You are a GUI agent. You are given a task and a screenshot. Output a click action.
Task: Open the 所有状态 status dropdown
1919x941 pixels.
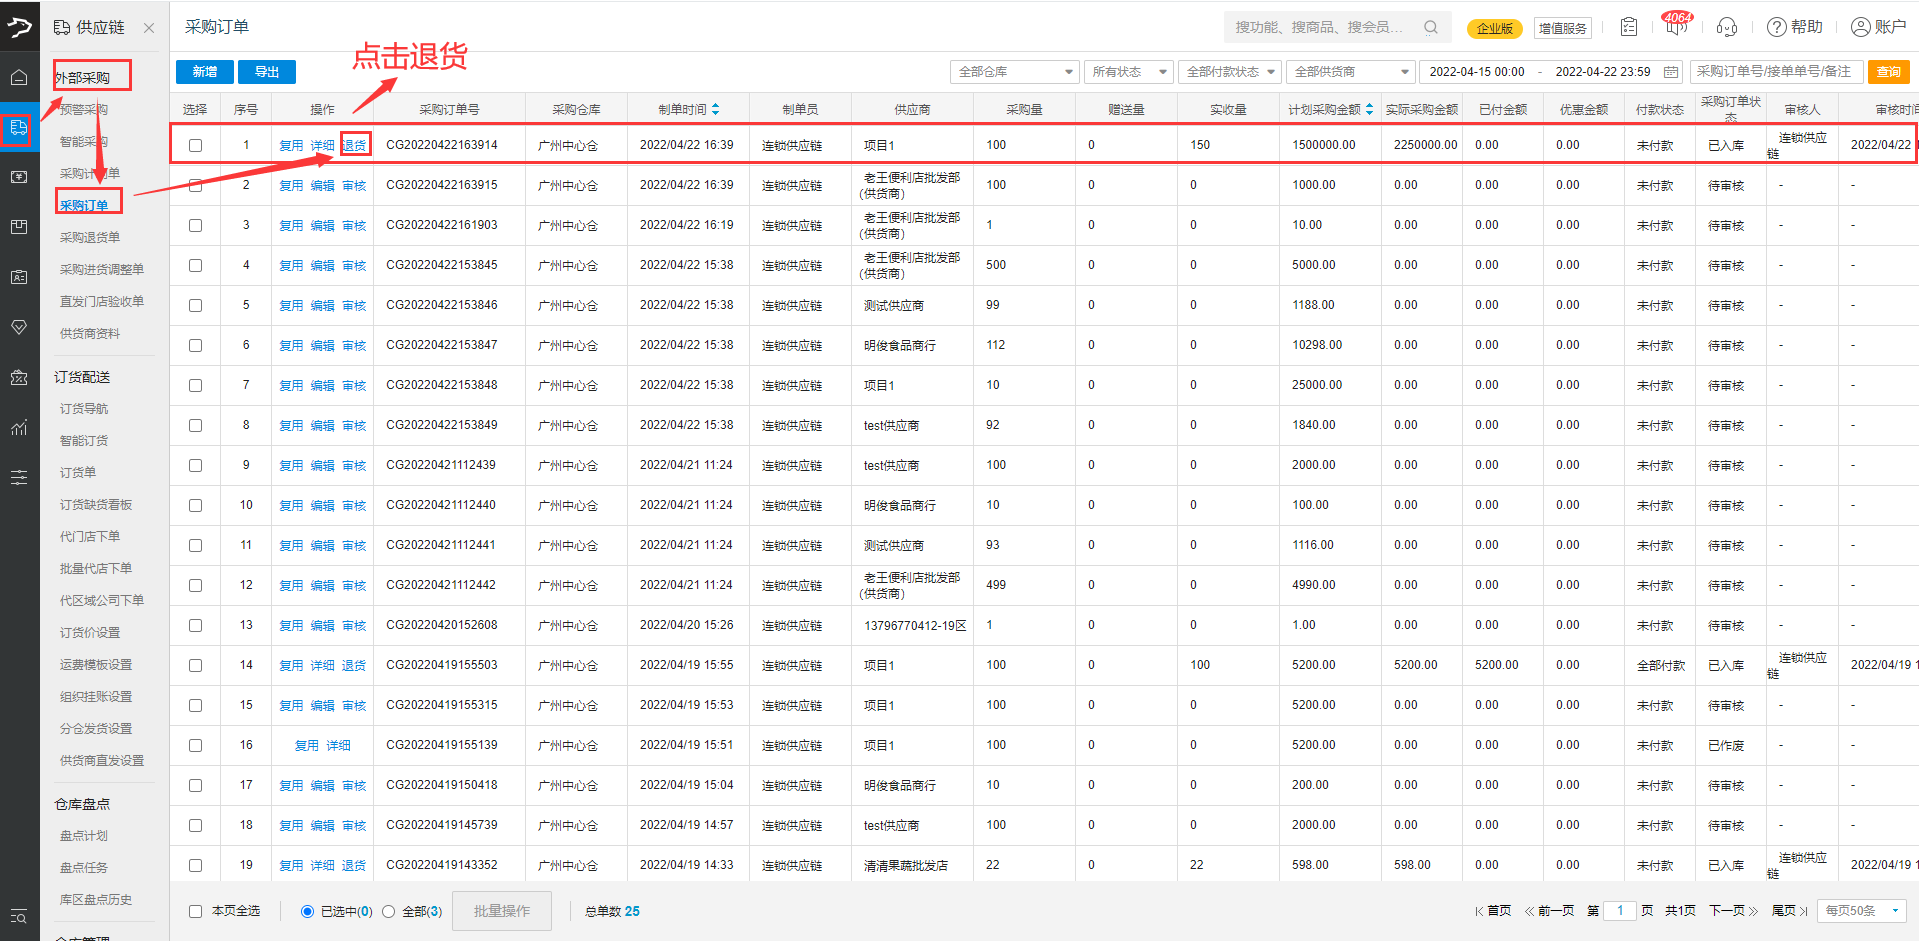(1128, 72)
